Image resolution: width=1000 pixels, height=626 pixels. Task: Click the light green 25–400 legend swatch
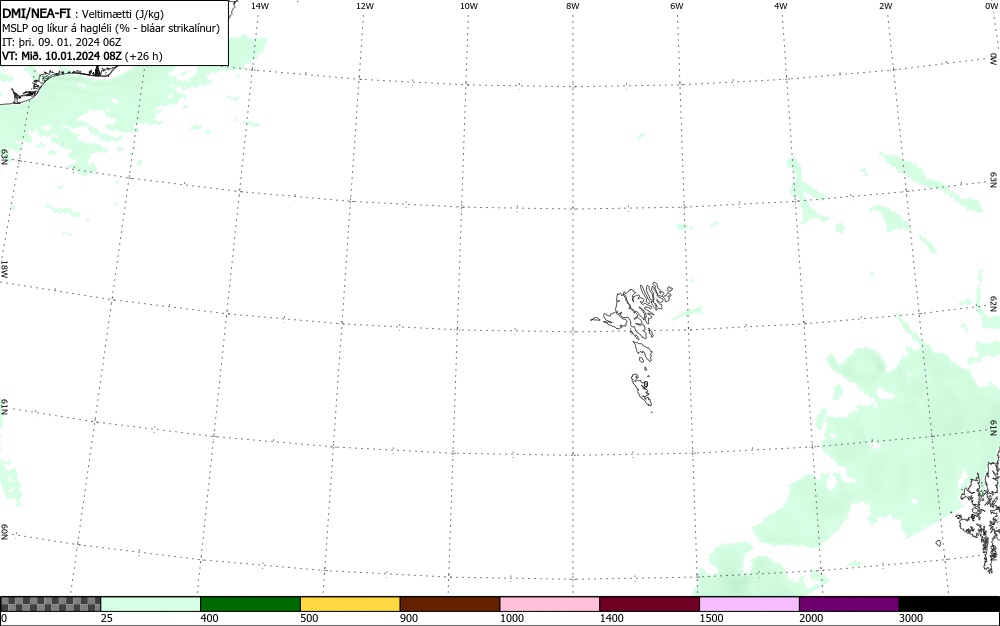[x=151, y=604]
